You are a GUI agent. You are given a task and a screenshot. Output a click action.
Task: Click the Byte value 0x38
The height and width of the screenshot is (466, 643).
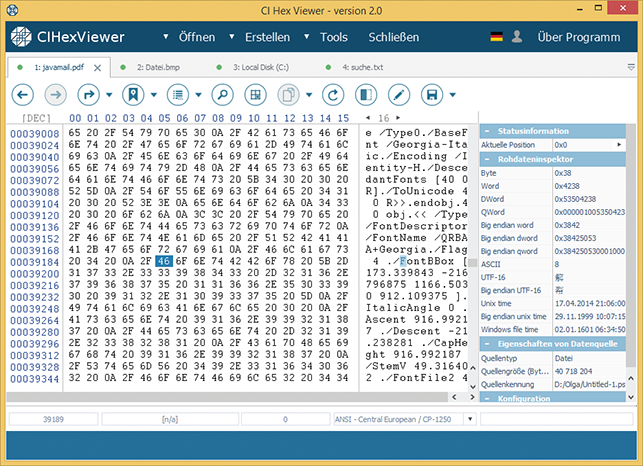click(563, 173)
